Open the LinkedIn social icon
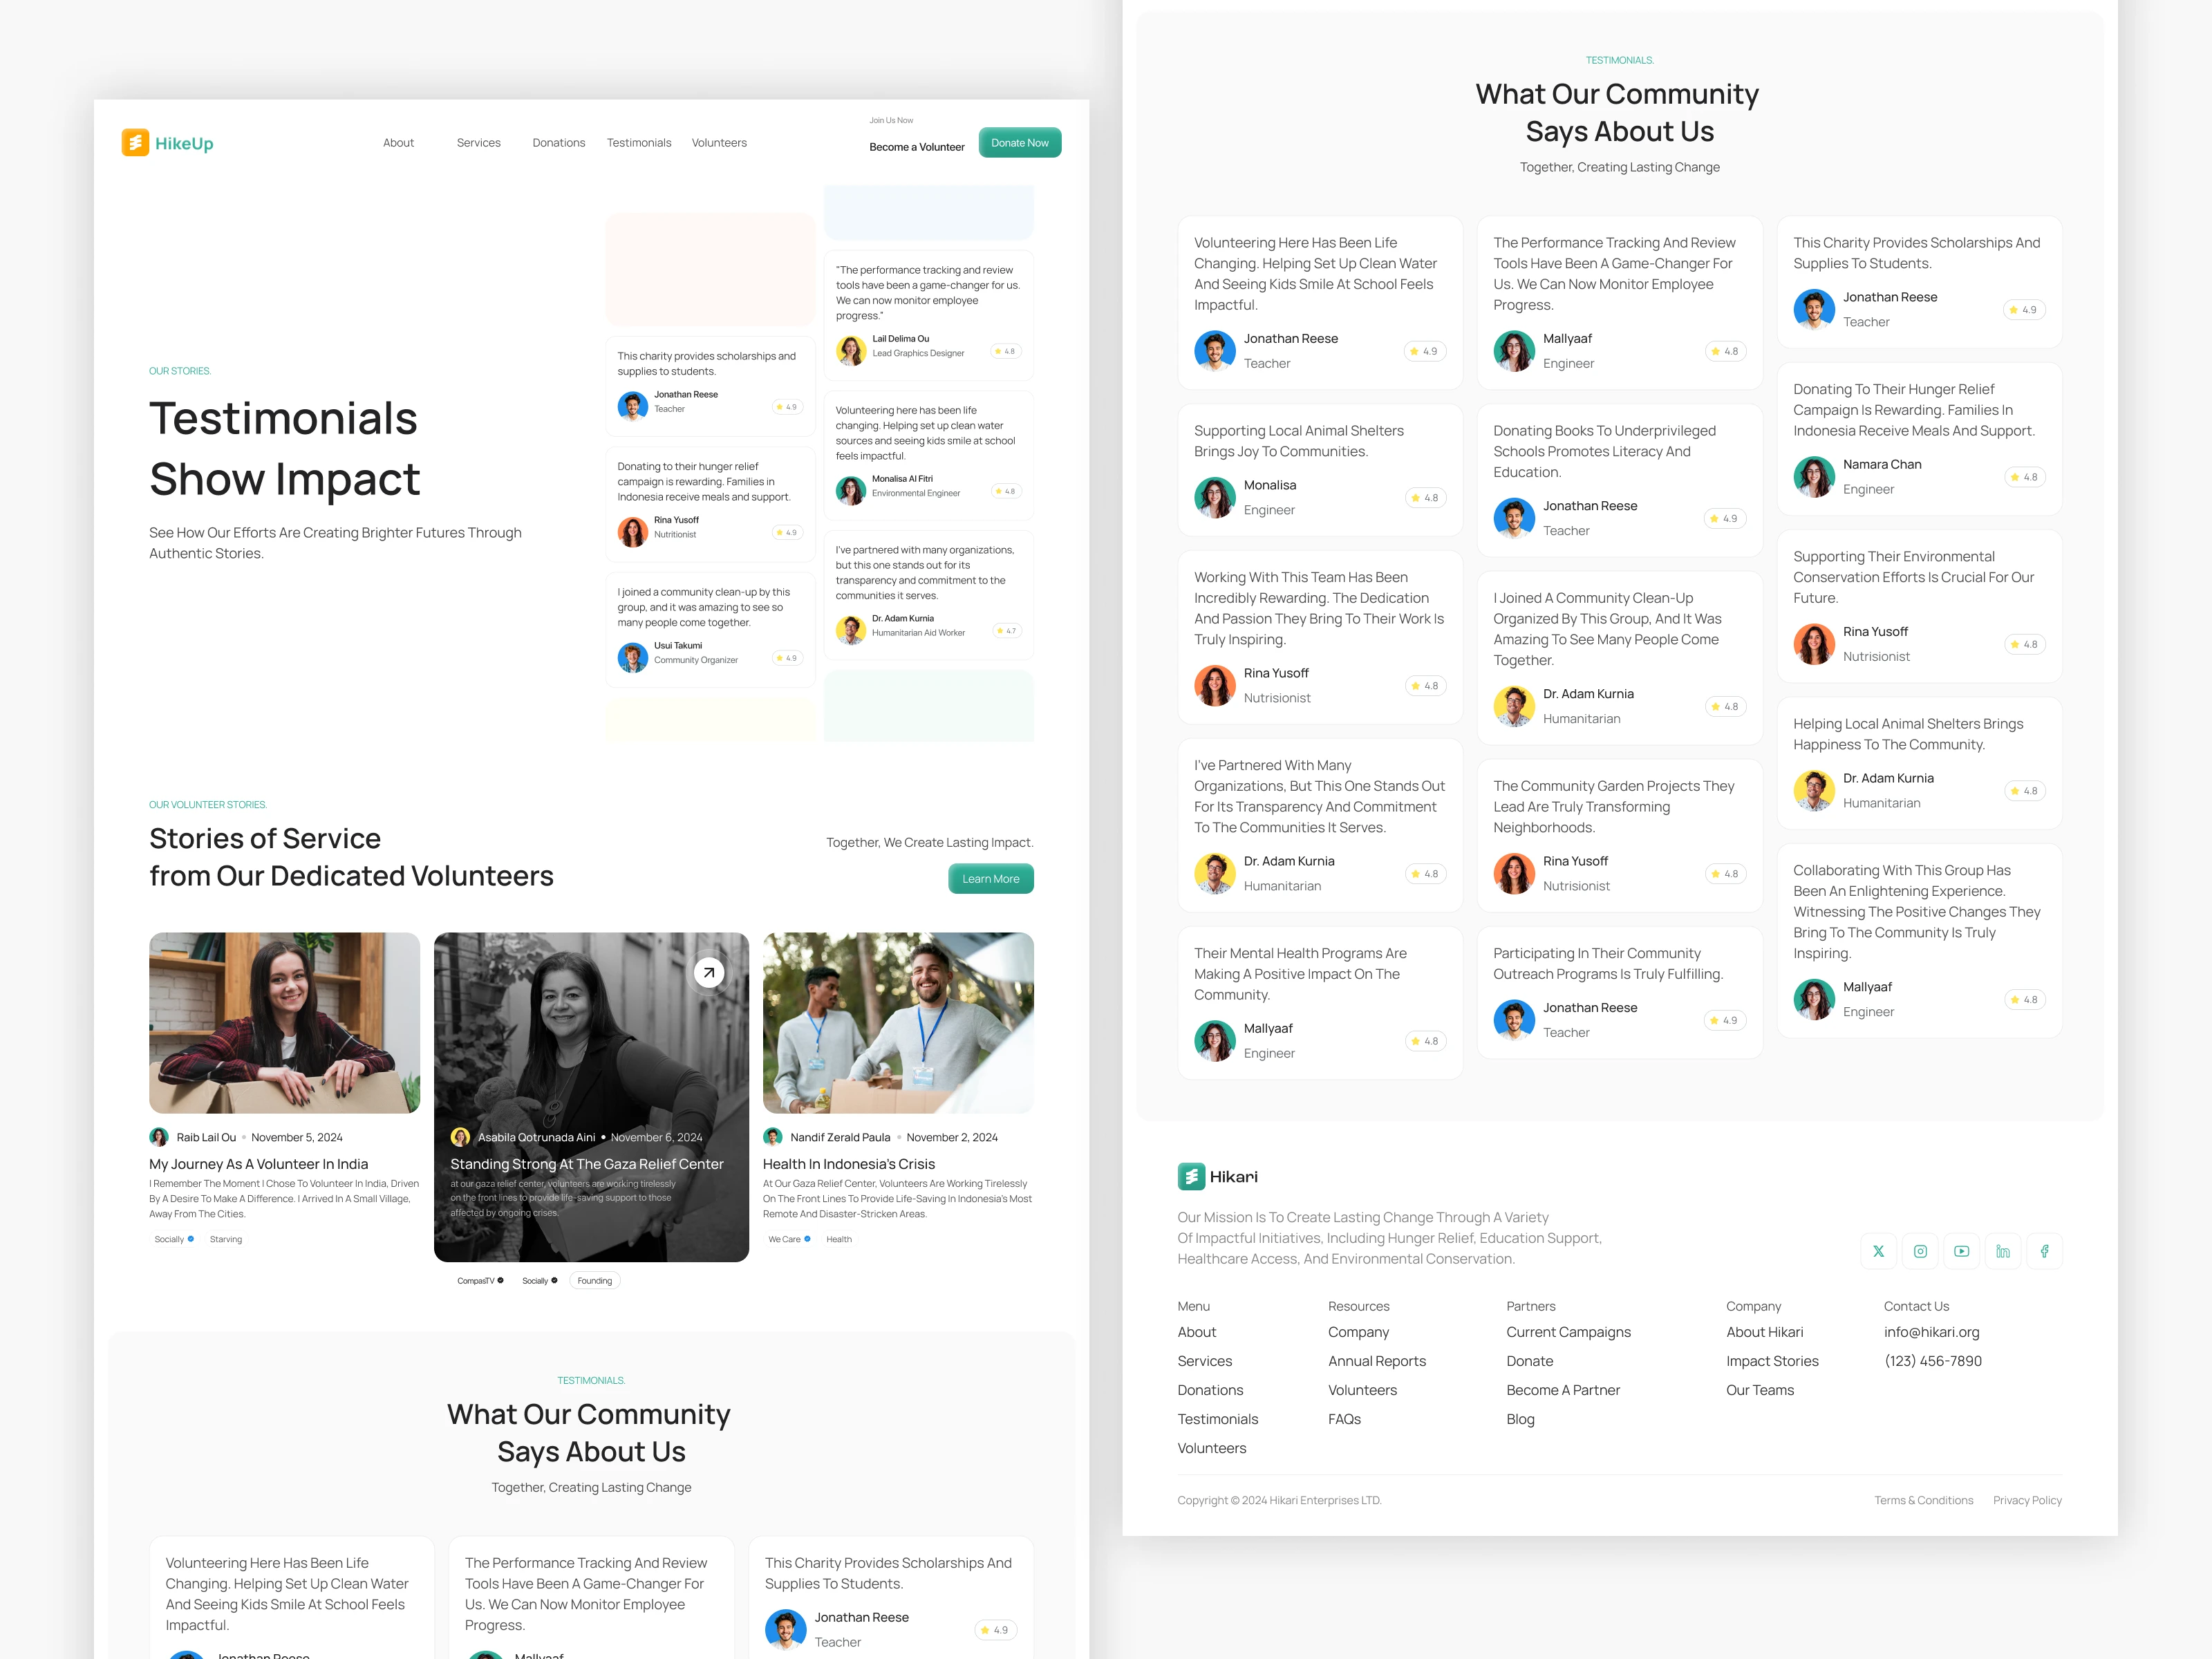This screenshot has height=1659, width=2212. [2003, 1251]
